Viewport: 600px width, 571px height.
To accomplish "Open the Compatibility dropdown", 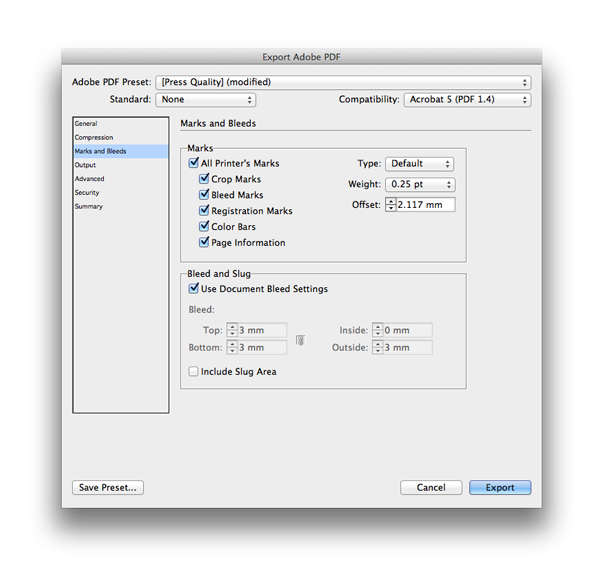I will [468, 100].
